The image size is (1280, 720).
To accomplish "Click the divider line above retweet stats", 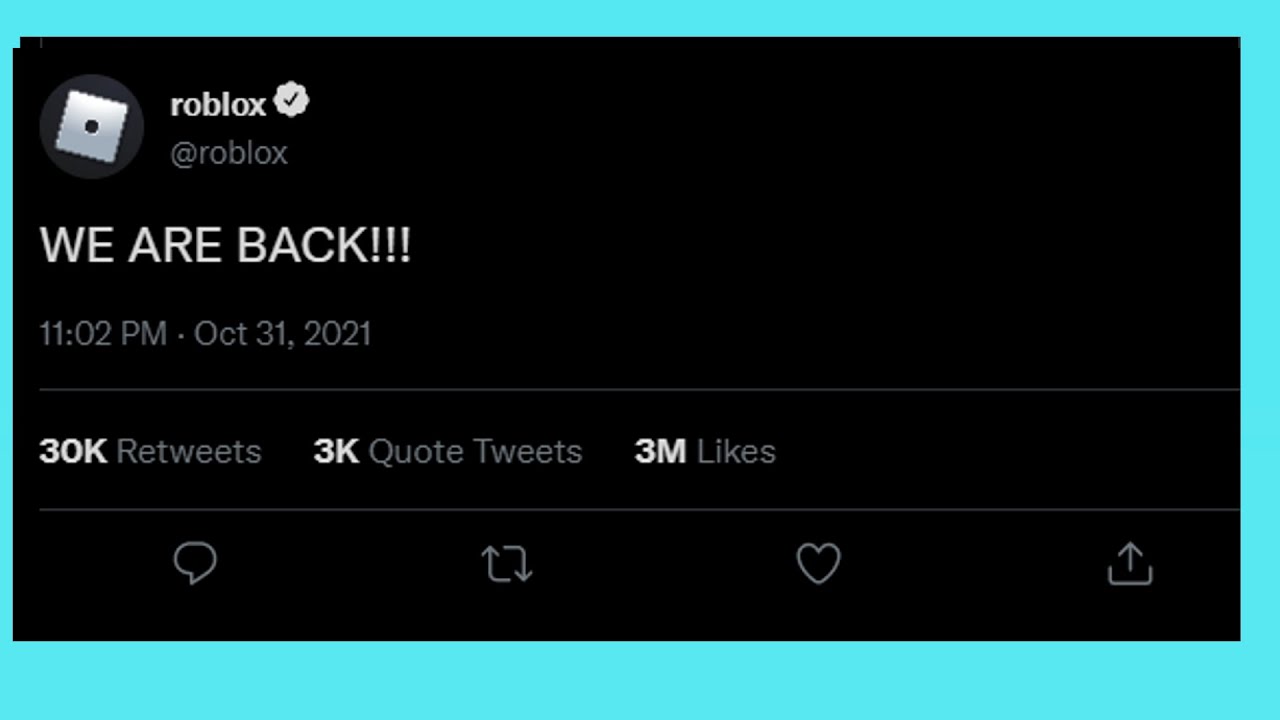I will pyautogui.click(x=640, y=389).
